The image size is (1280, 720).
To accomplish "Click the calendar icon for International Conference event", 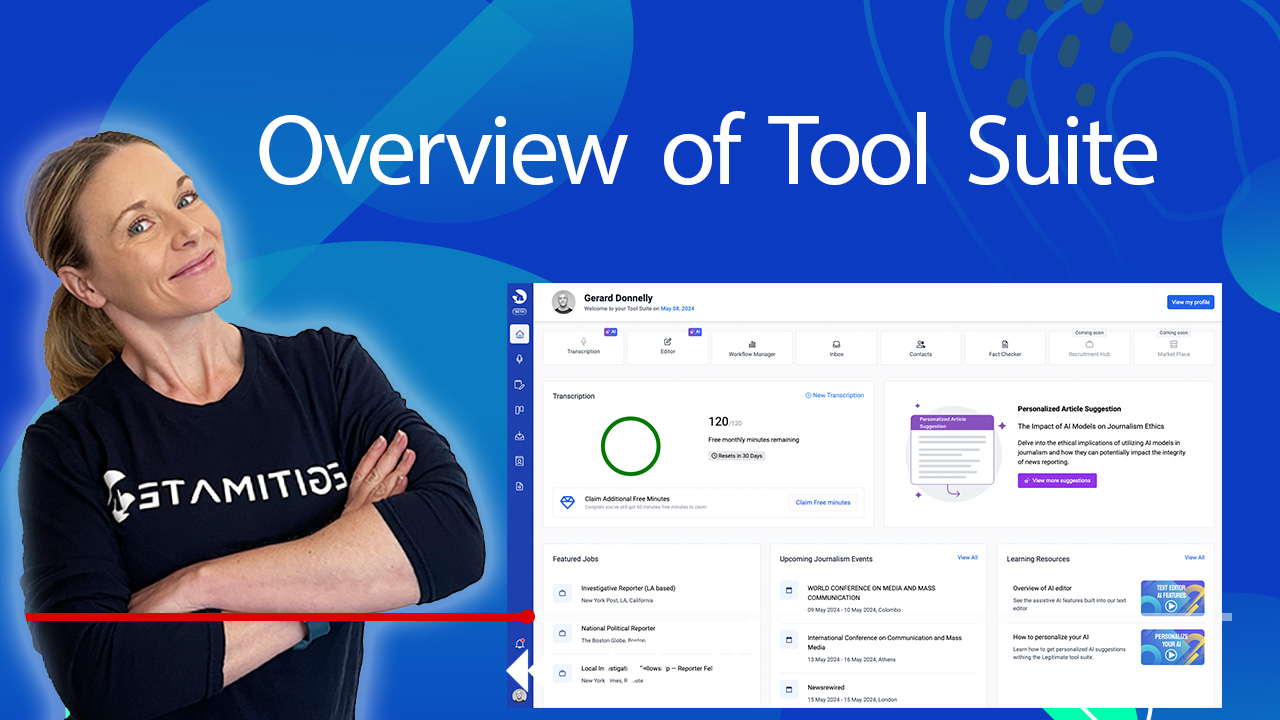I will [788, 640].
